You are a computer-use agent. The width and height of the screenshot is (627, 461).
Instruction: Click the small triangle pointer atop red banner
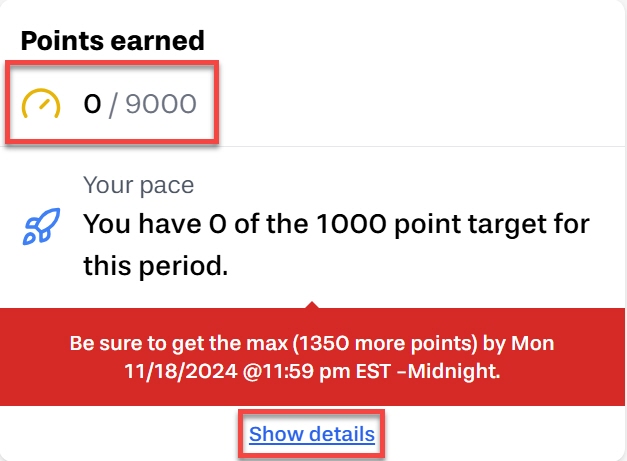(x=312, y=305)
